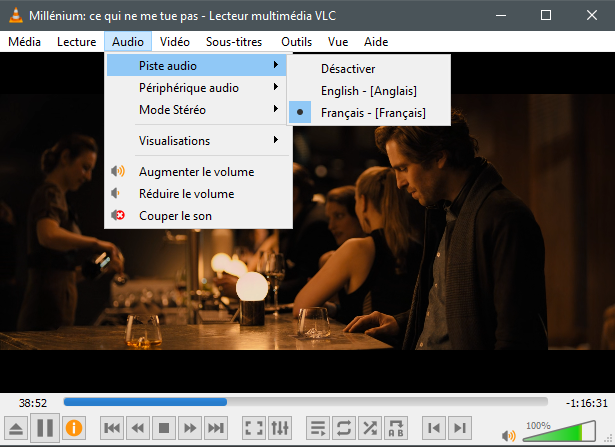Toggle random shuffle playback
This screenshot has width=615, height=447.
(x=370, y=428)
